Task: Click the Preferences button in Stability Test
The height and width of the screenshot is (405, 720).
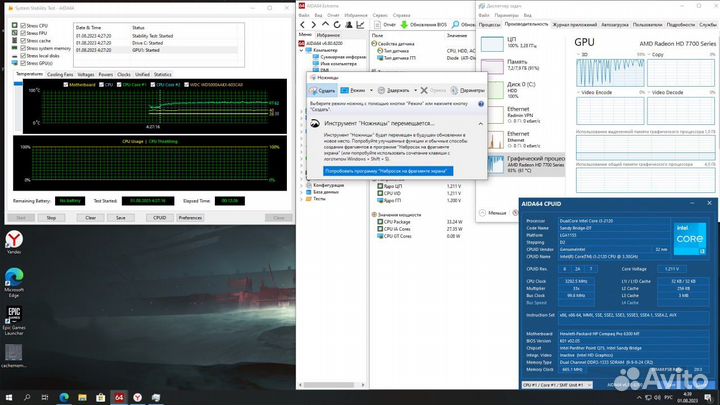Action: point(190,218)
